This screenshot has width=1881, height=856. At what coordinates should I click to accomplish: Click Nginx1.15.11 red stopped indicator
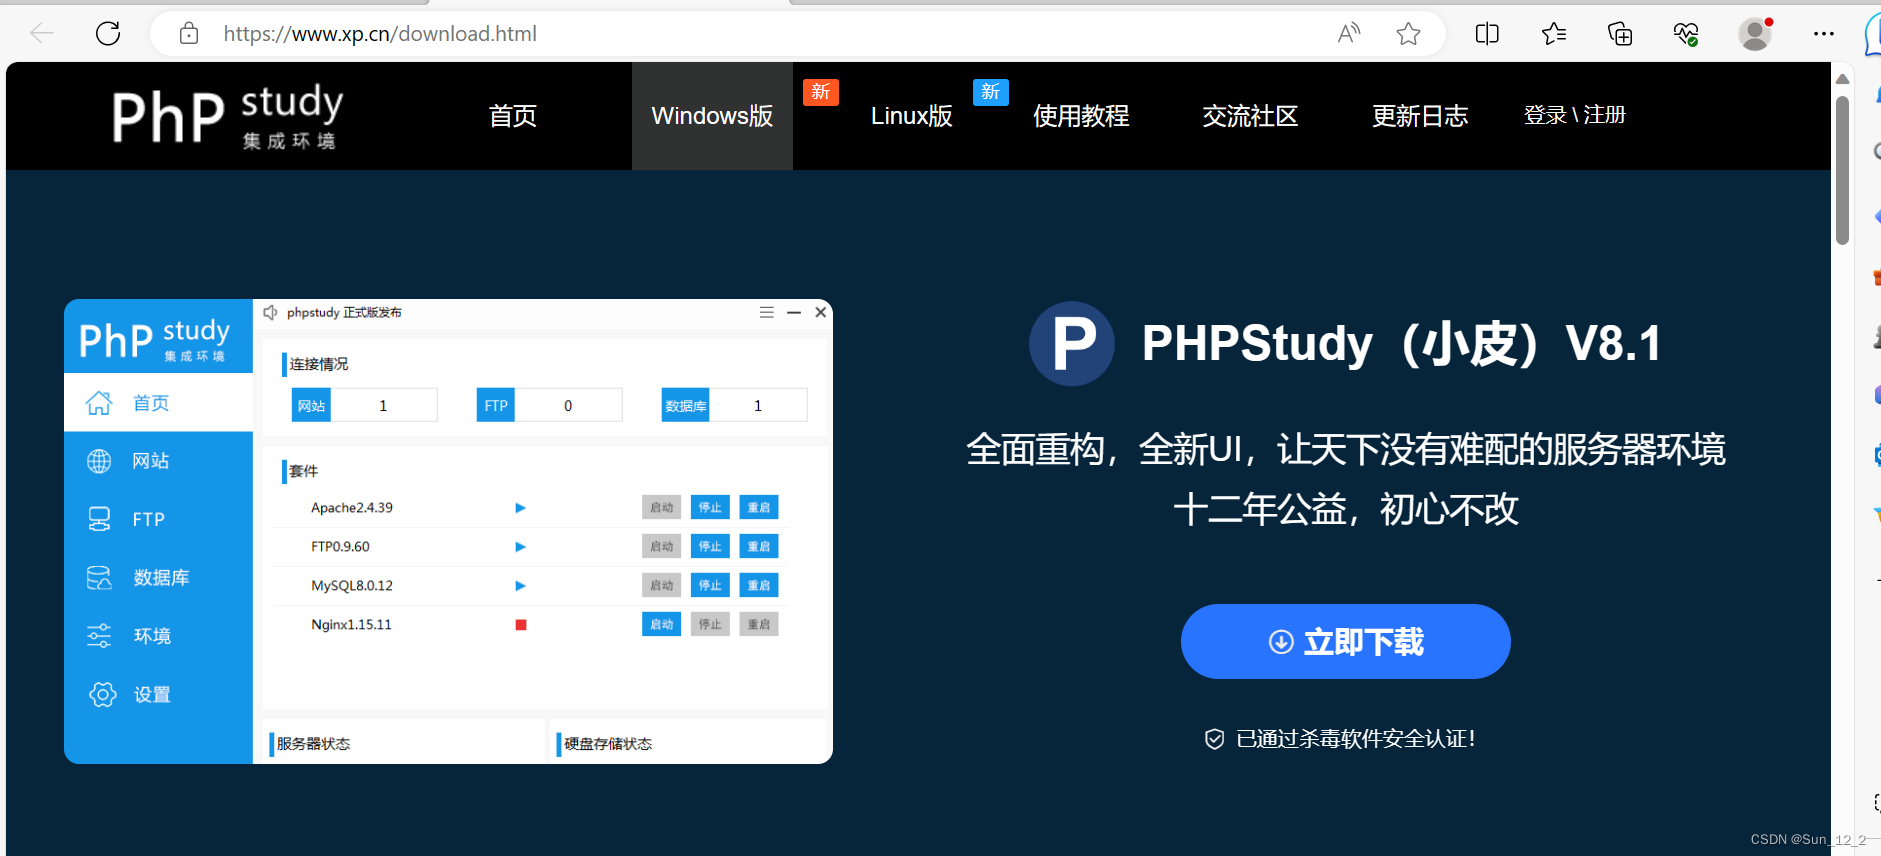521,625
